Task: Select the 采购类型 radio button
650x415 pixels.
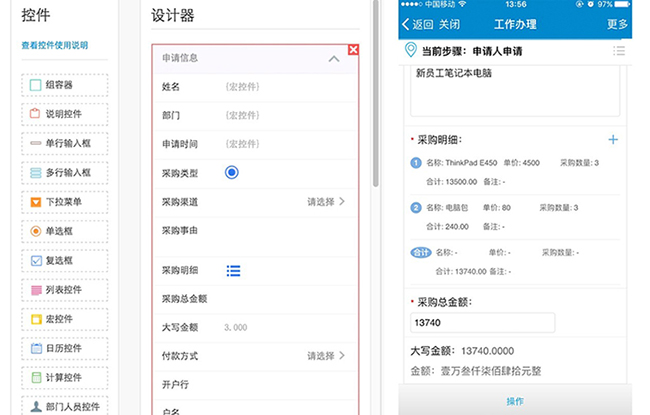Action: coord(232,172)
